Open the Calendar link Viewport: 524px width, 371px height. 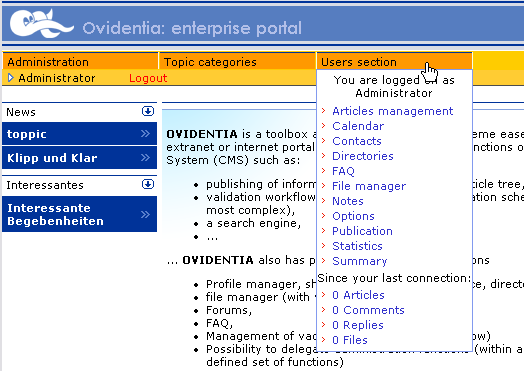[358, 126]
